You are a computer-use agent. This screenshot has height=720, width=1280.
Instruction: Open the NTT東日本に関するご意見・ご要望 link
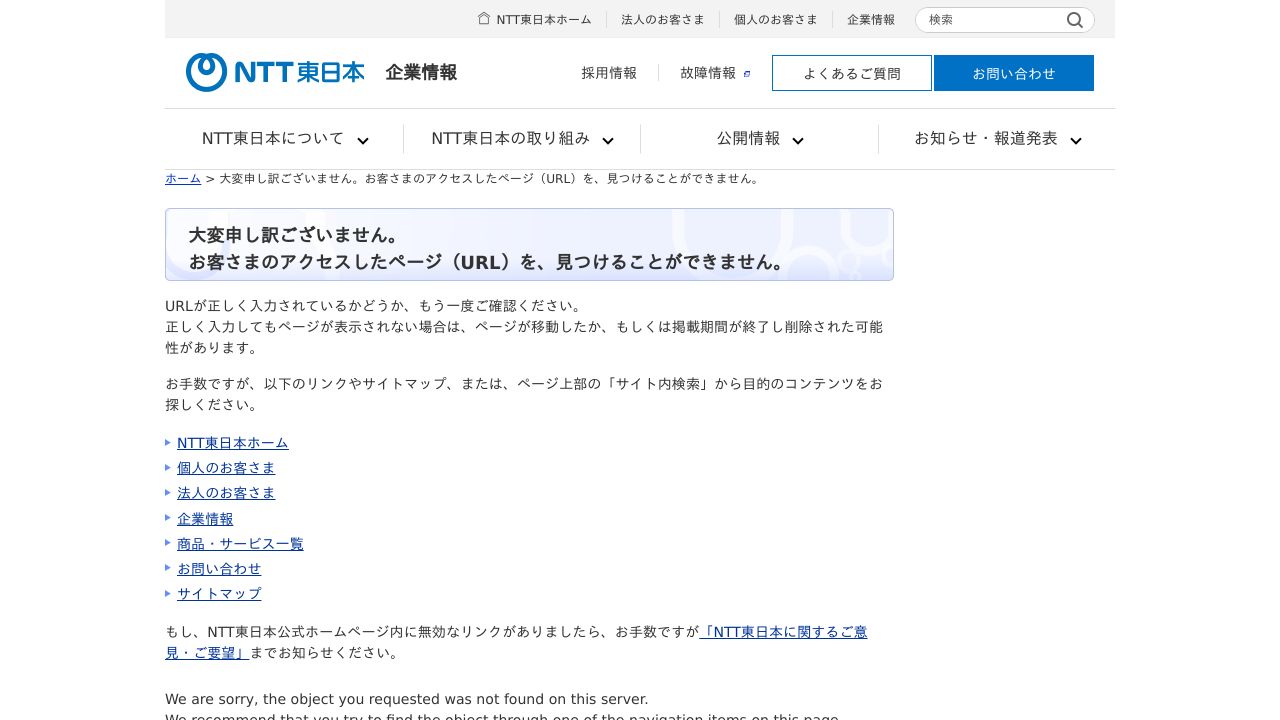pos(783,631)
